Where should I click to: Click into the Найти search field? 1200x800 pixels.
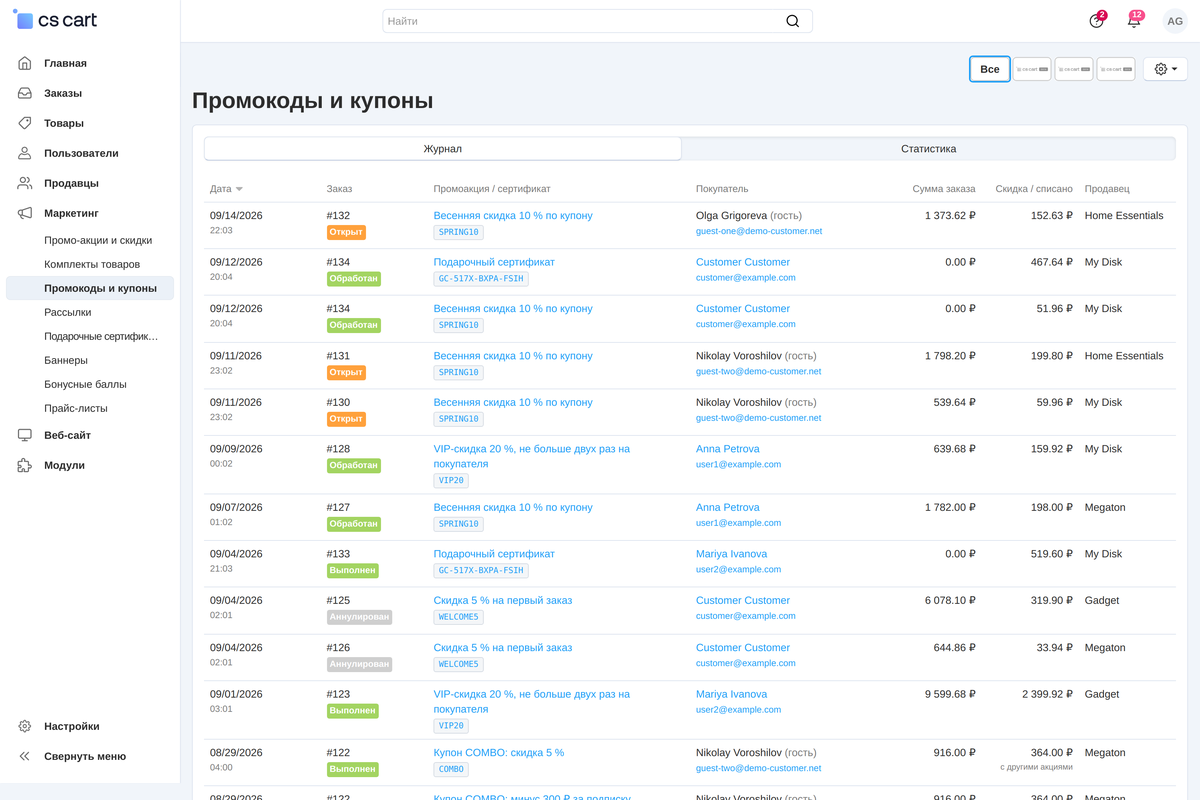click(598, 21)
